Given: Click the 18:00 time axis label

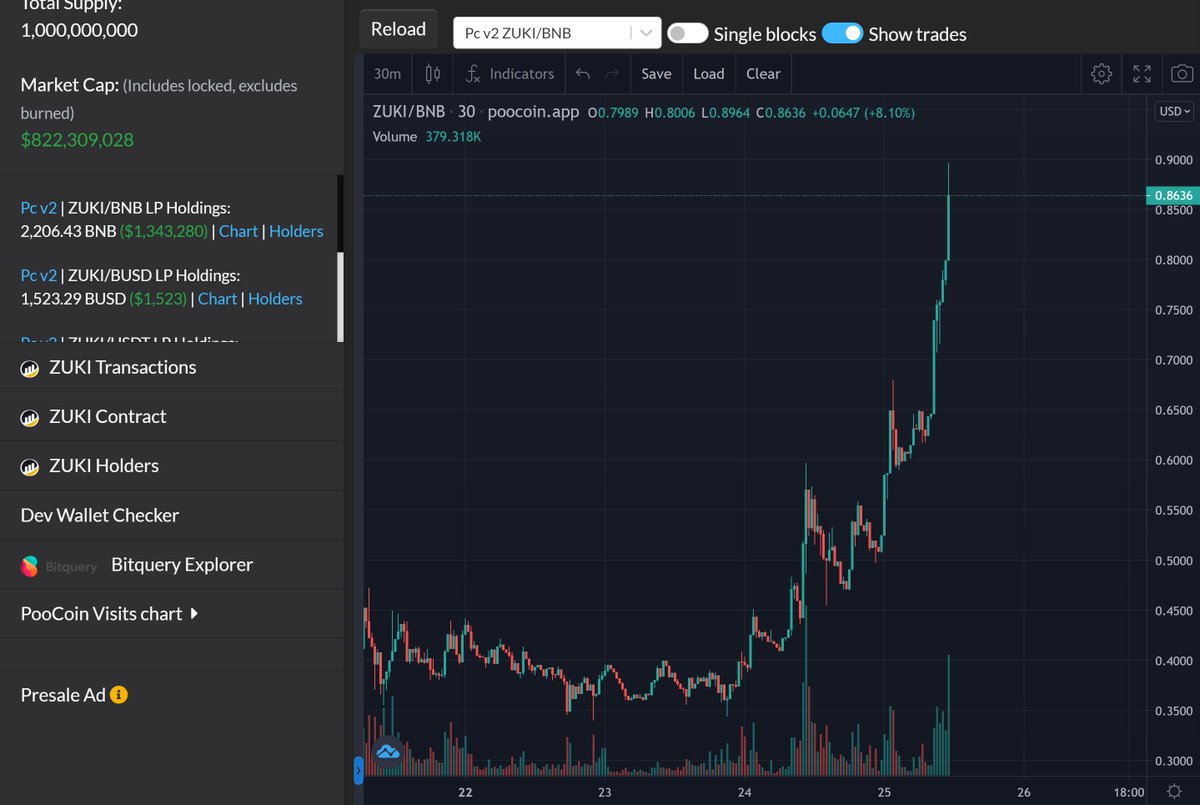Looking at the screenshot, I should click(x=1127, y=791).
